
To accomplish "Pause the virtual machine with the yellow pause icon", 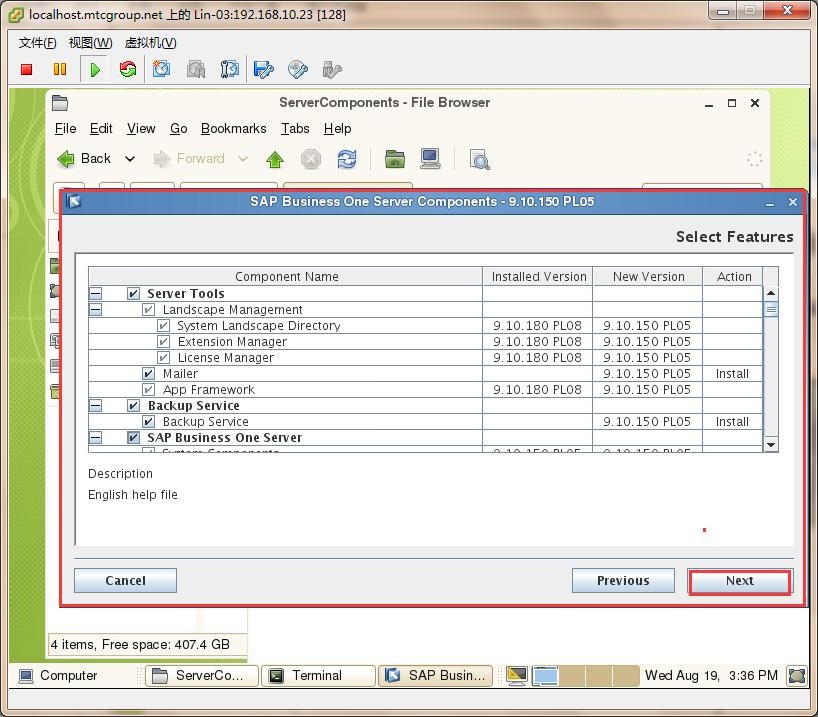I will coord(60,69).
